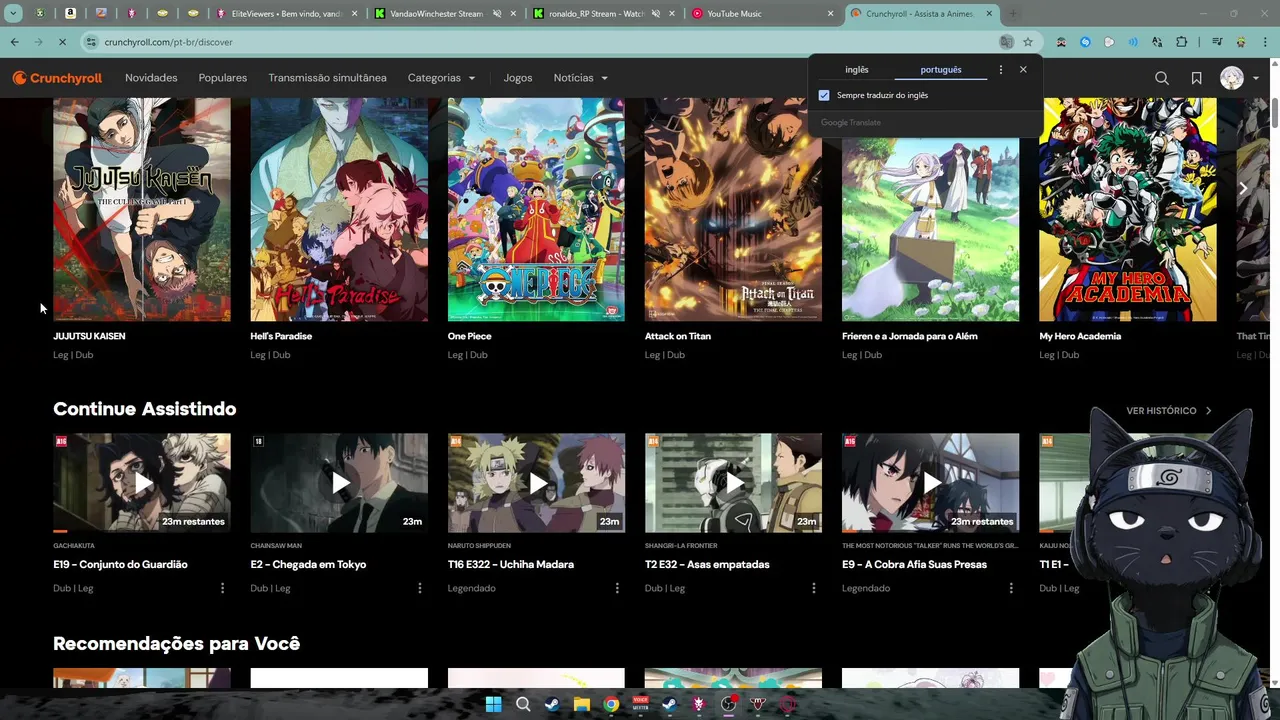1280x720 pixels.
Task: Open options menu for Uchiha Madara episode
Action: click(x=616, y=588)
